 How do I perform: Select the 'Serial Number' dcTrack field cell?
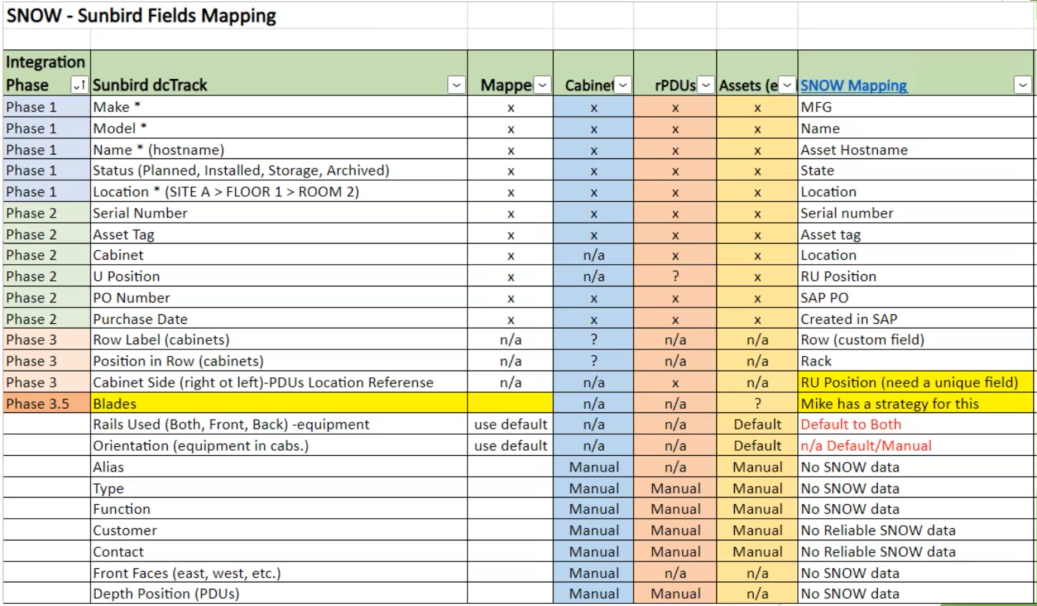point(278,212)
